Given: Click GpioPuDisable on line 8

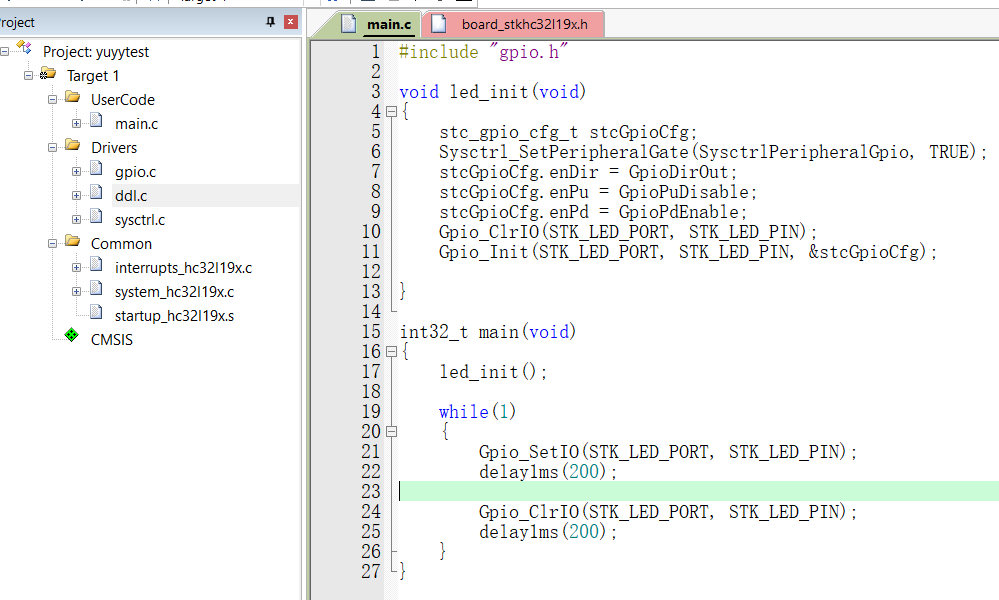Looking at the screenshot, I should coord(686,192).
